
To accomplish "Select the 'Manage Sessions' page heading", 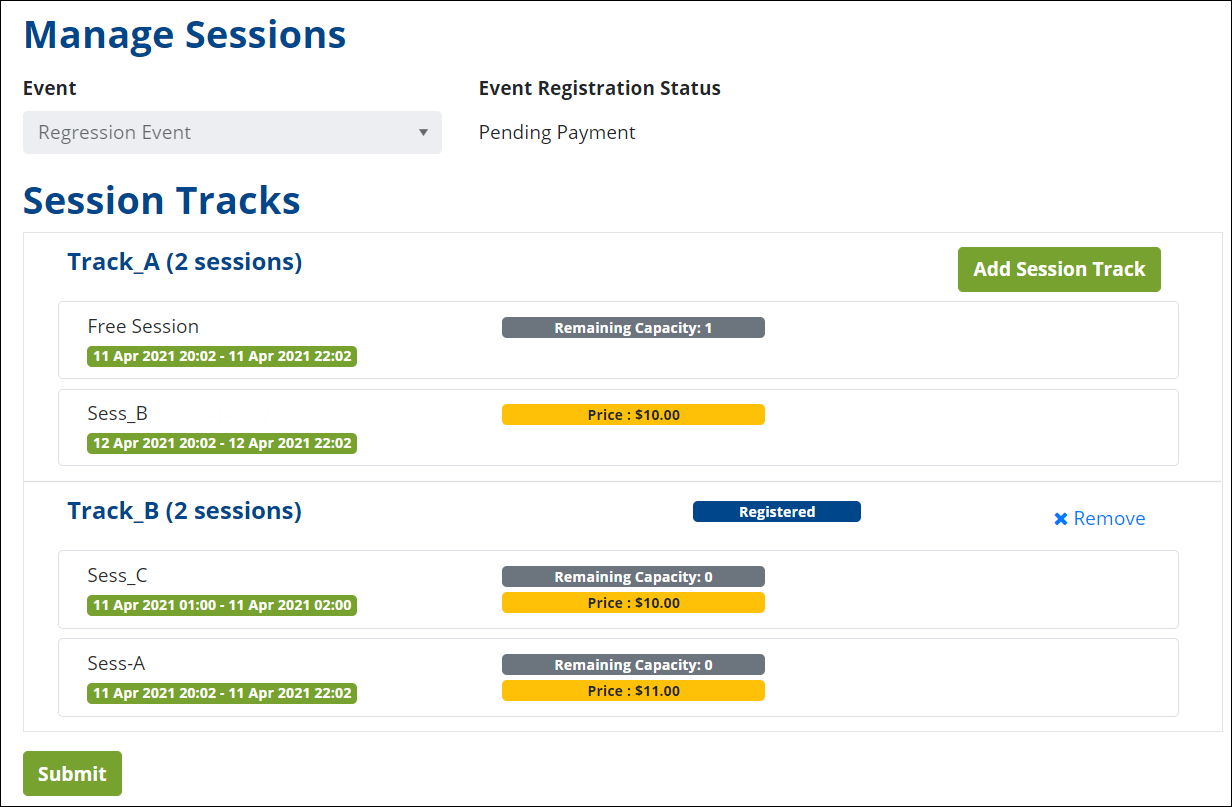I will pos(184,34).
